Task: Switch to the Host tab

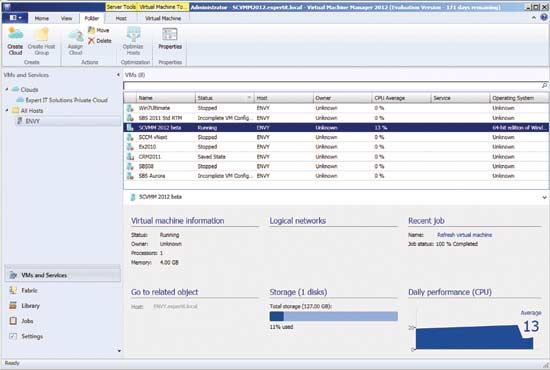Action: 121,18
